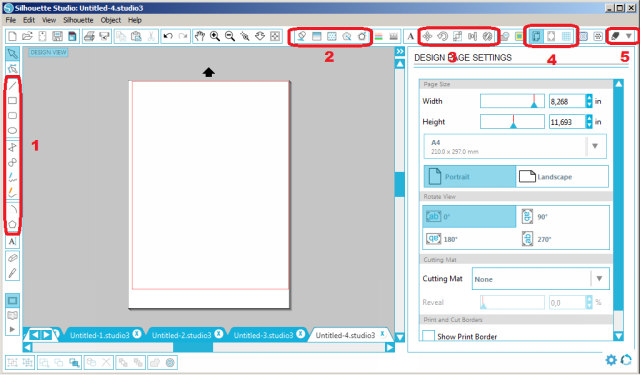Open the Scale window

point(457,36)
